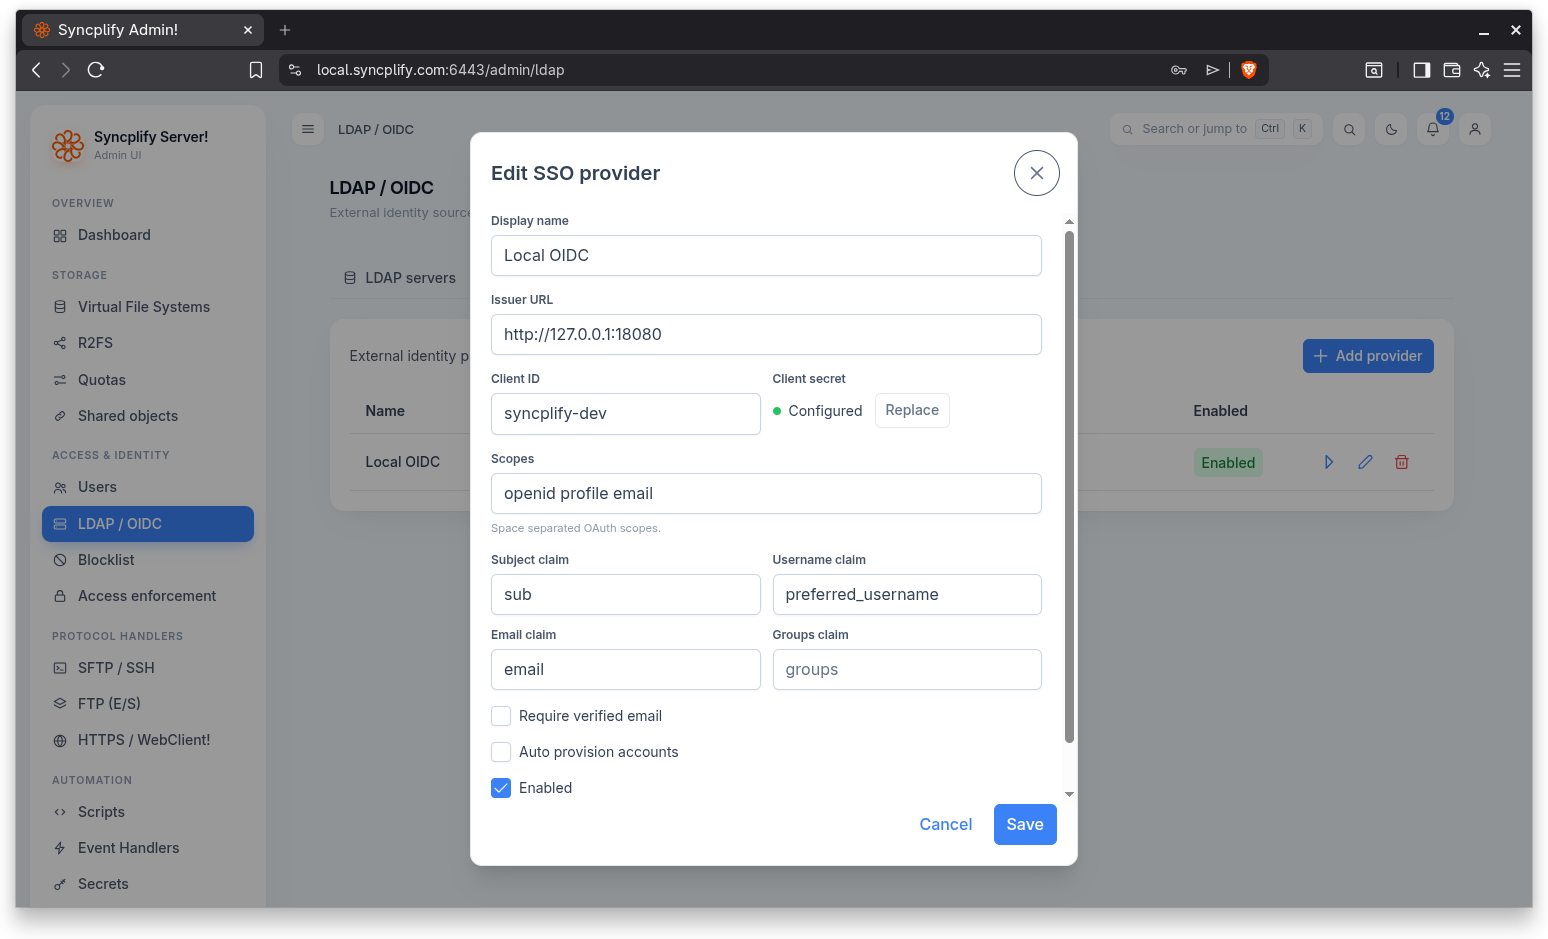
Task: Enable Auto provision accounts checkbox
Action: pos(501,752)
